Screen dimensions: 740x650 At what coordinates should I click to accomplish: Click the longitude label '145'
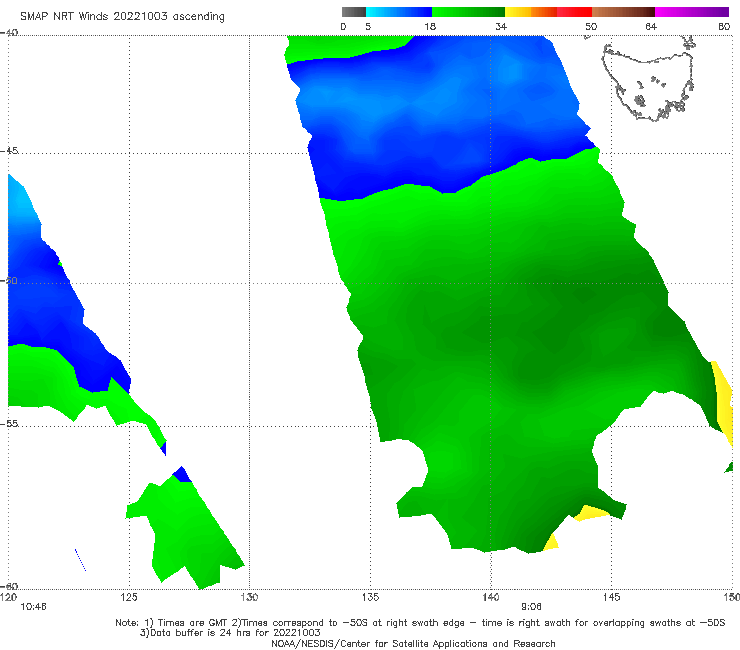click(612, 597)
